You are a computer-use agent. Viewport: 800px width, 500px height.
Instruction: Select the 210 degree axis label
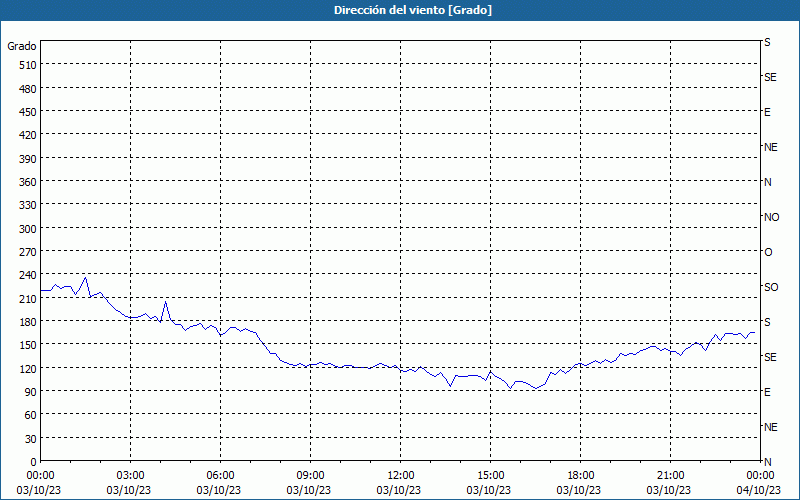(28, 299)
